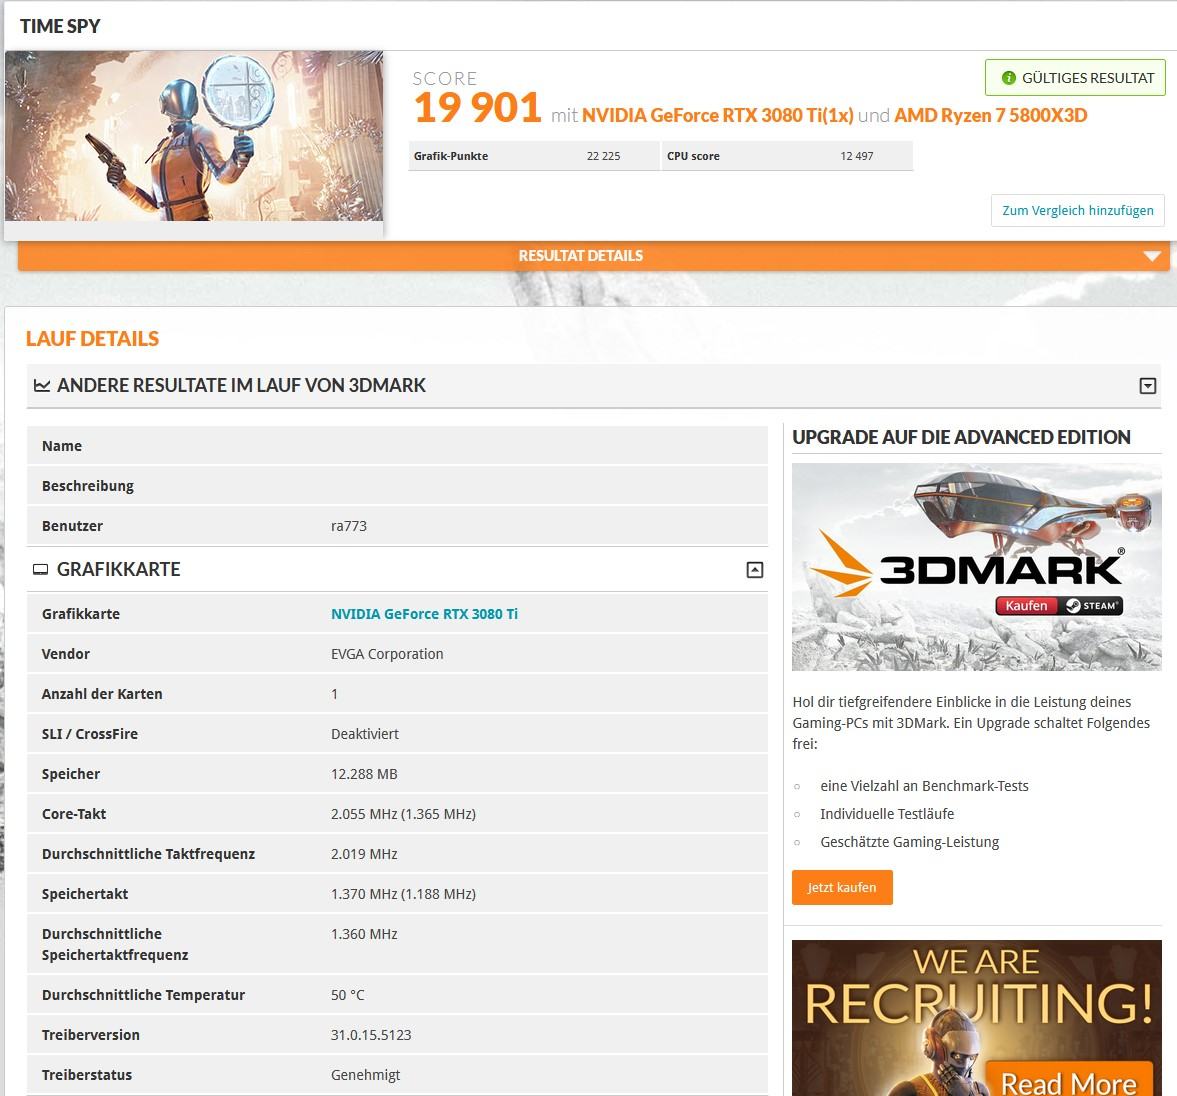Click eine Vielzahl an Benchmark-Tests list item
Screen dimensions: 1177x1096
pos(924,786)
